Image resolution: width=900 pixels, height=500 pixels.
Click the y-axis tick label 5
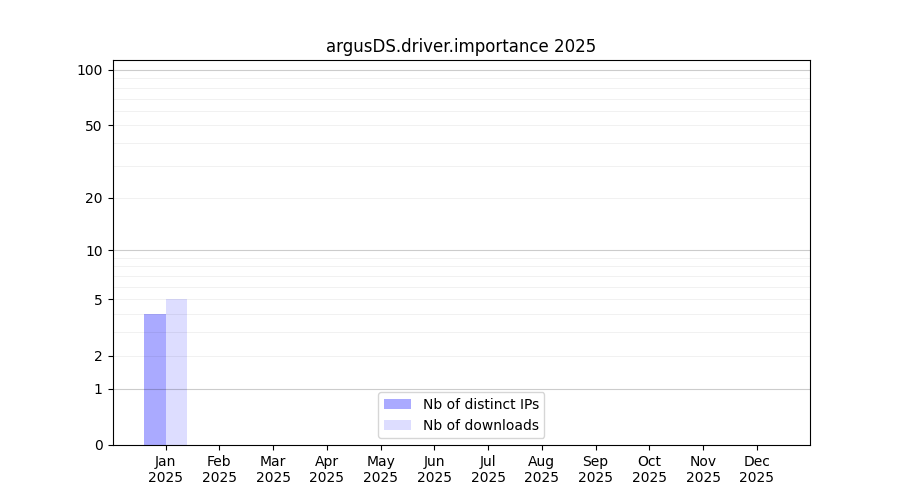[98, 300]
